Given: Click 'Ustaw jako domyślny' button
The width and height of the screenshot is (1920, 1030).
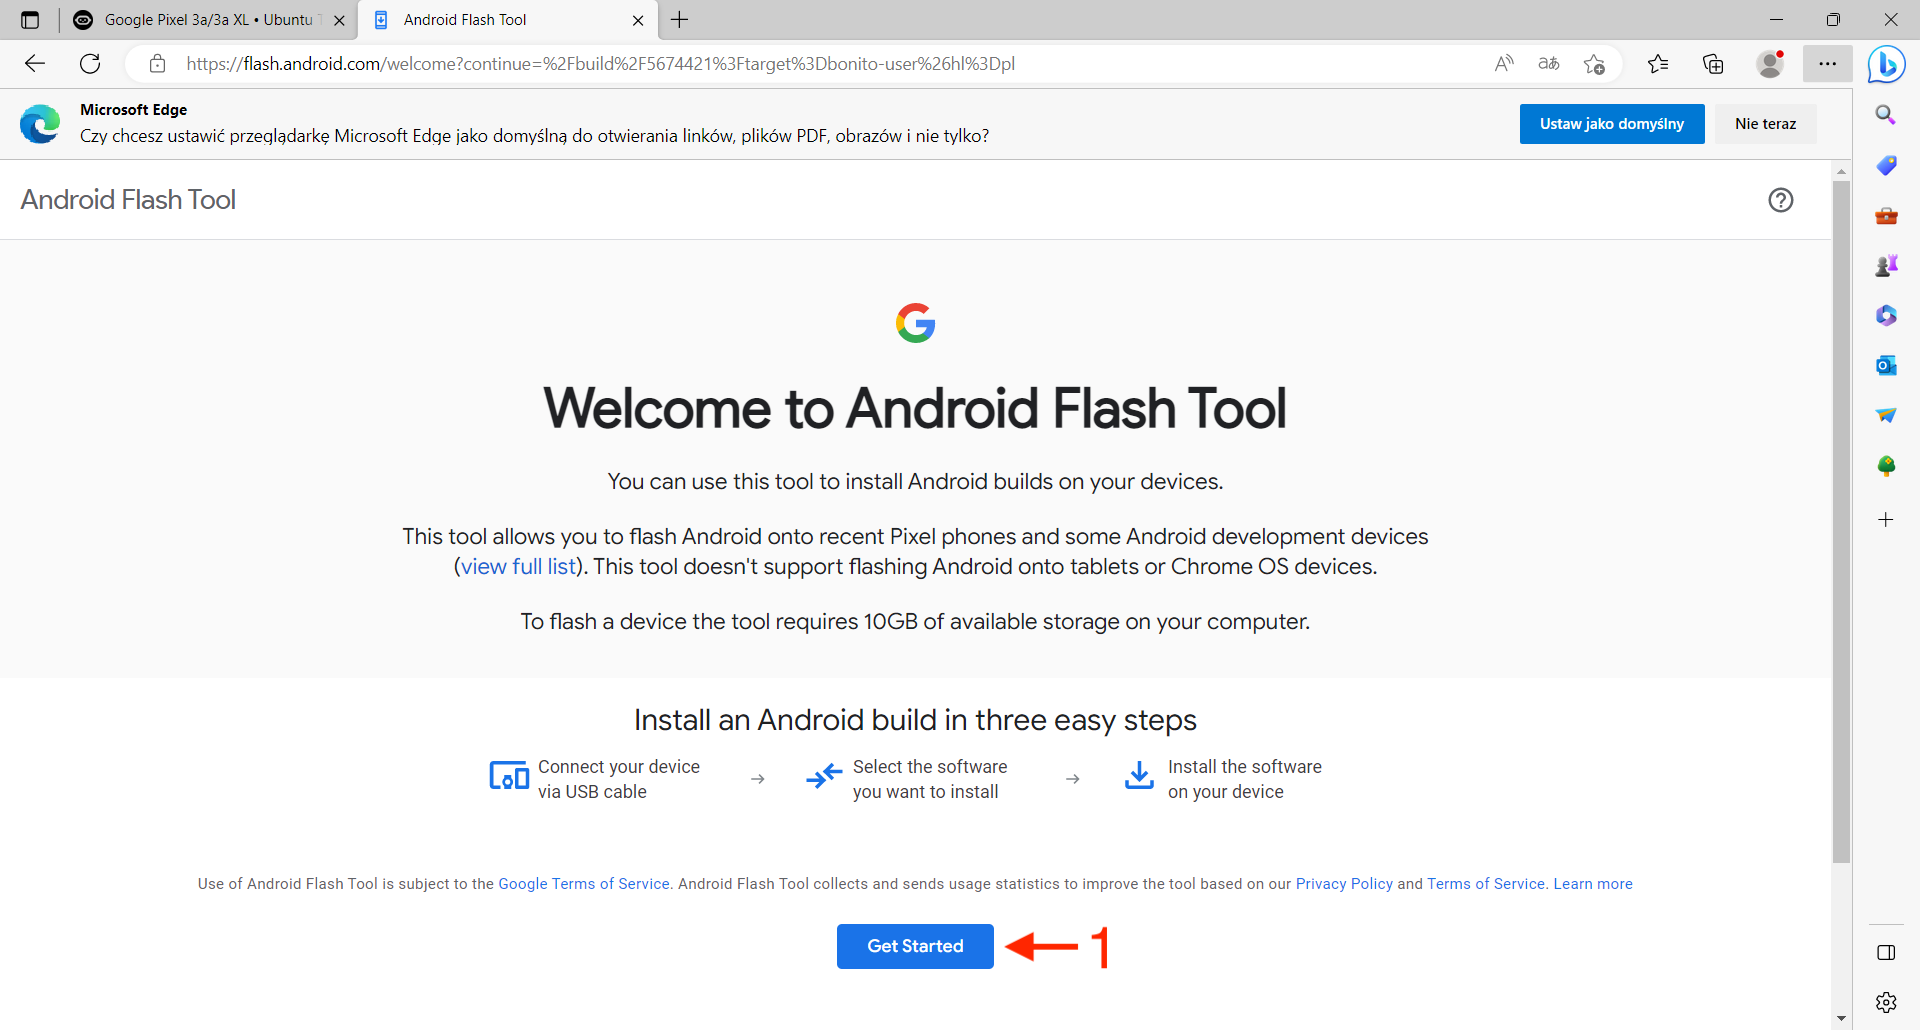Looking at the screenshot, I should (1611, 124).
